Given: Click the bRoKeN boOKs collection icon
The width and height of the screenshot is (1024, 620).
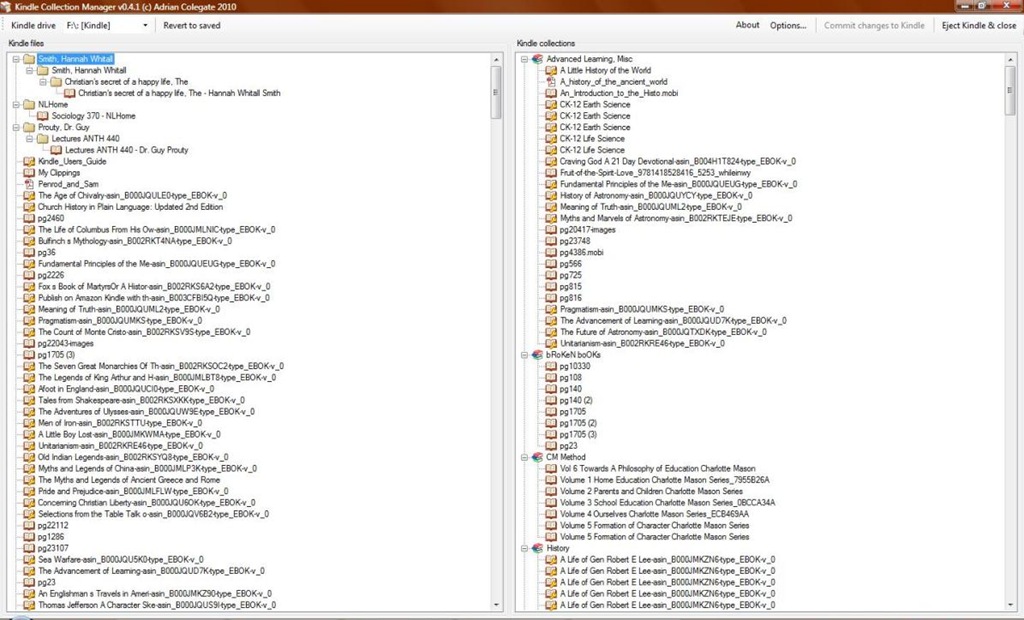Looking at the screenshot, I should (537, 355).
